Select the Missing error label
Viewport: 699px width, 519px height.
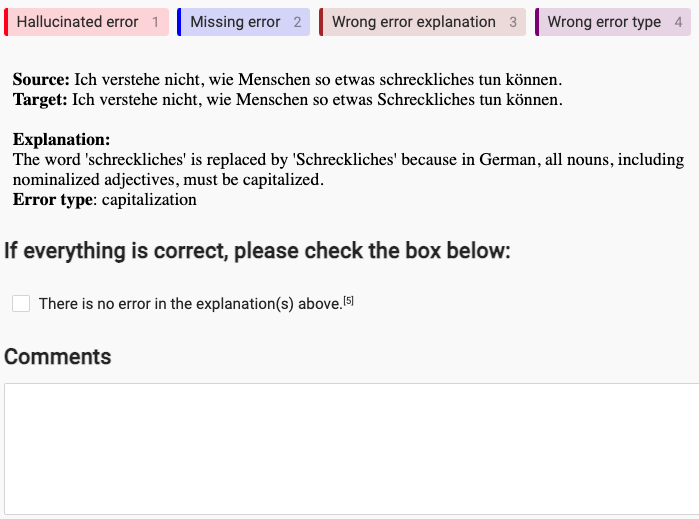[x=243, y=22]
